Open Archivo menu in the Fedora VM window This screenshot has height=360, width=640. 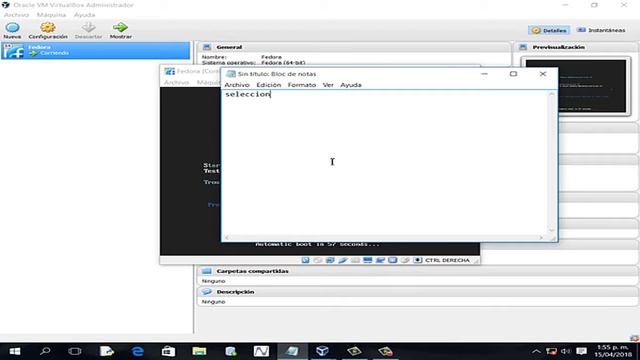tap(176, 82)
